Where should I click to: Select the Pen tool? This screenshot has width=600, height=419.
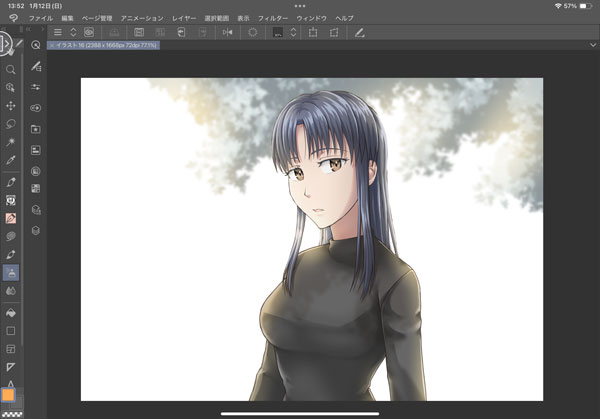[11, 182]
